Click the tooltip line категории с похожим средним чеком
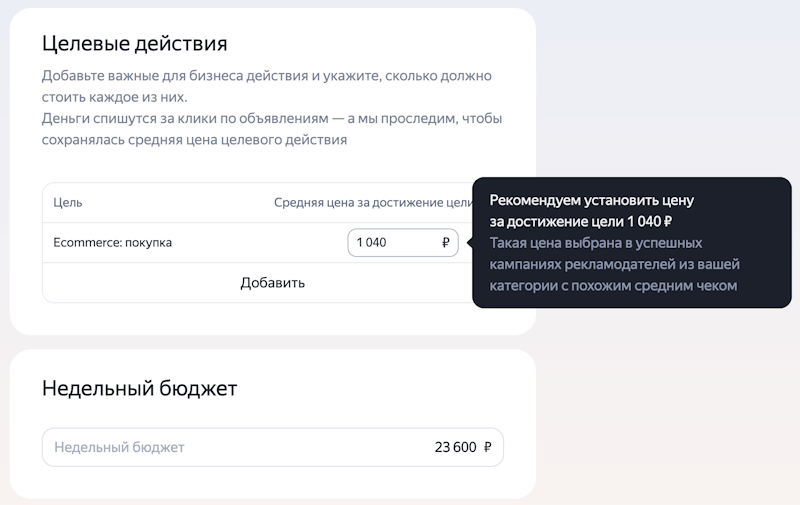 click(613, 286)
